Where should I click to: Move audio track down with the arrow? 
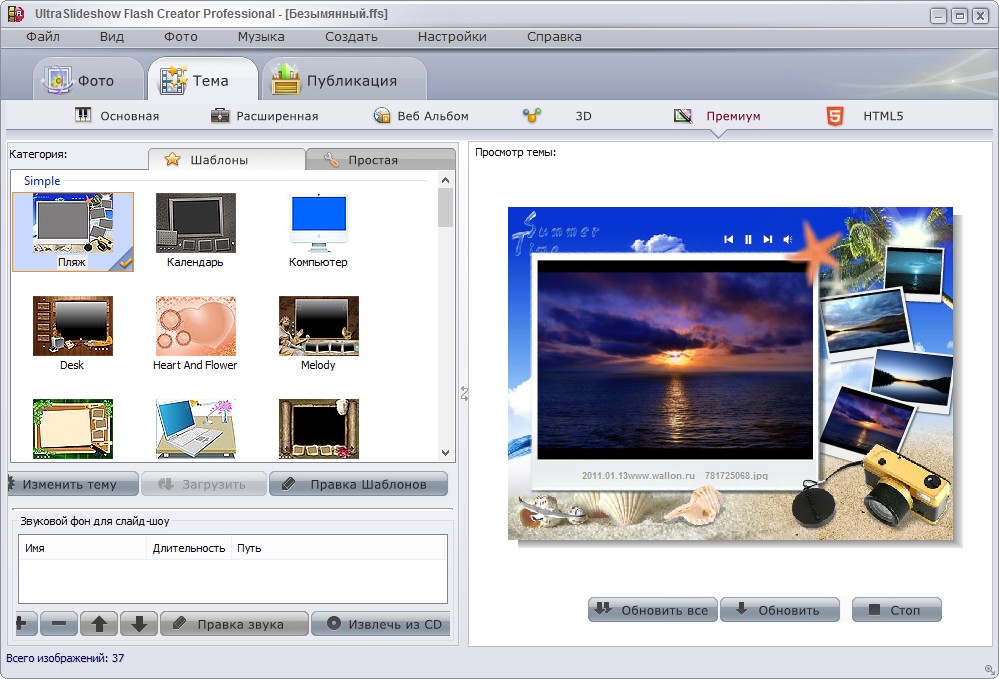point(139,624)
